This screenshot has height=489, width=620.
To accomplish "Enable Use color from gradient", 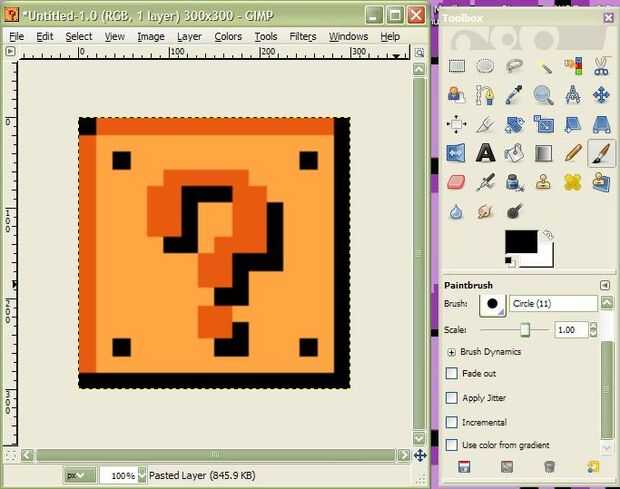I will pos(452,445).
